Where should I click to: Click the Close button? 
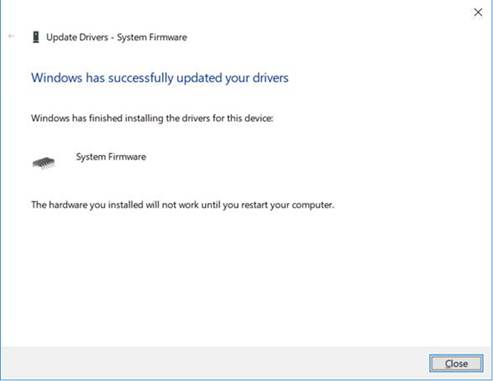coord(456,363)
